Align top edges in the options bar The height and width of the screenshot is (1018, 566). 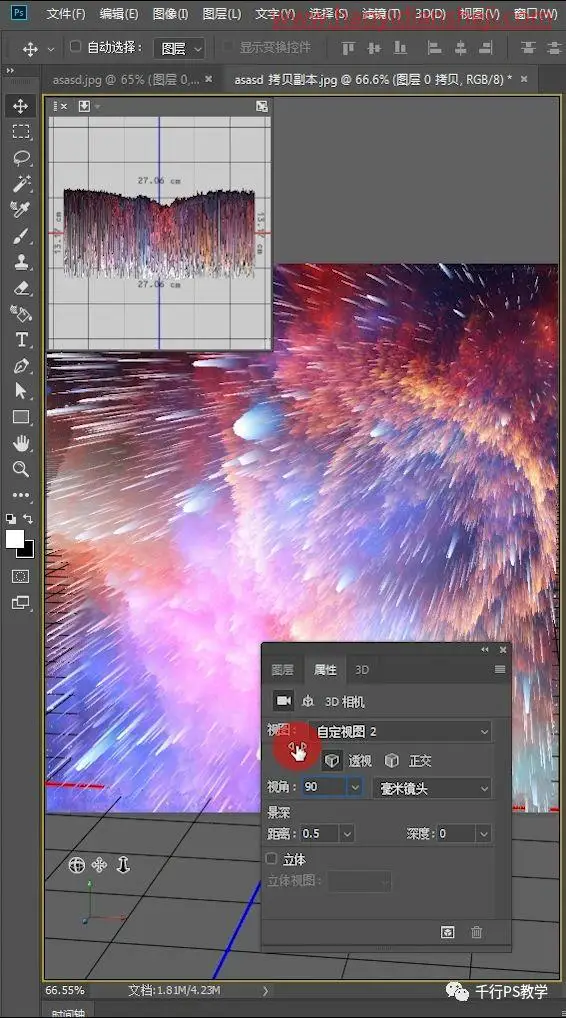click(x=349, y=47)
